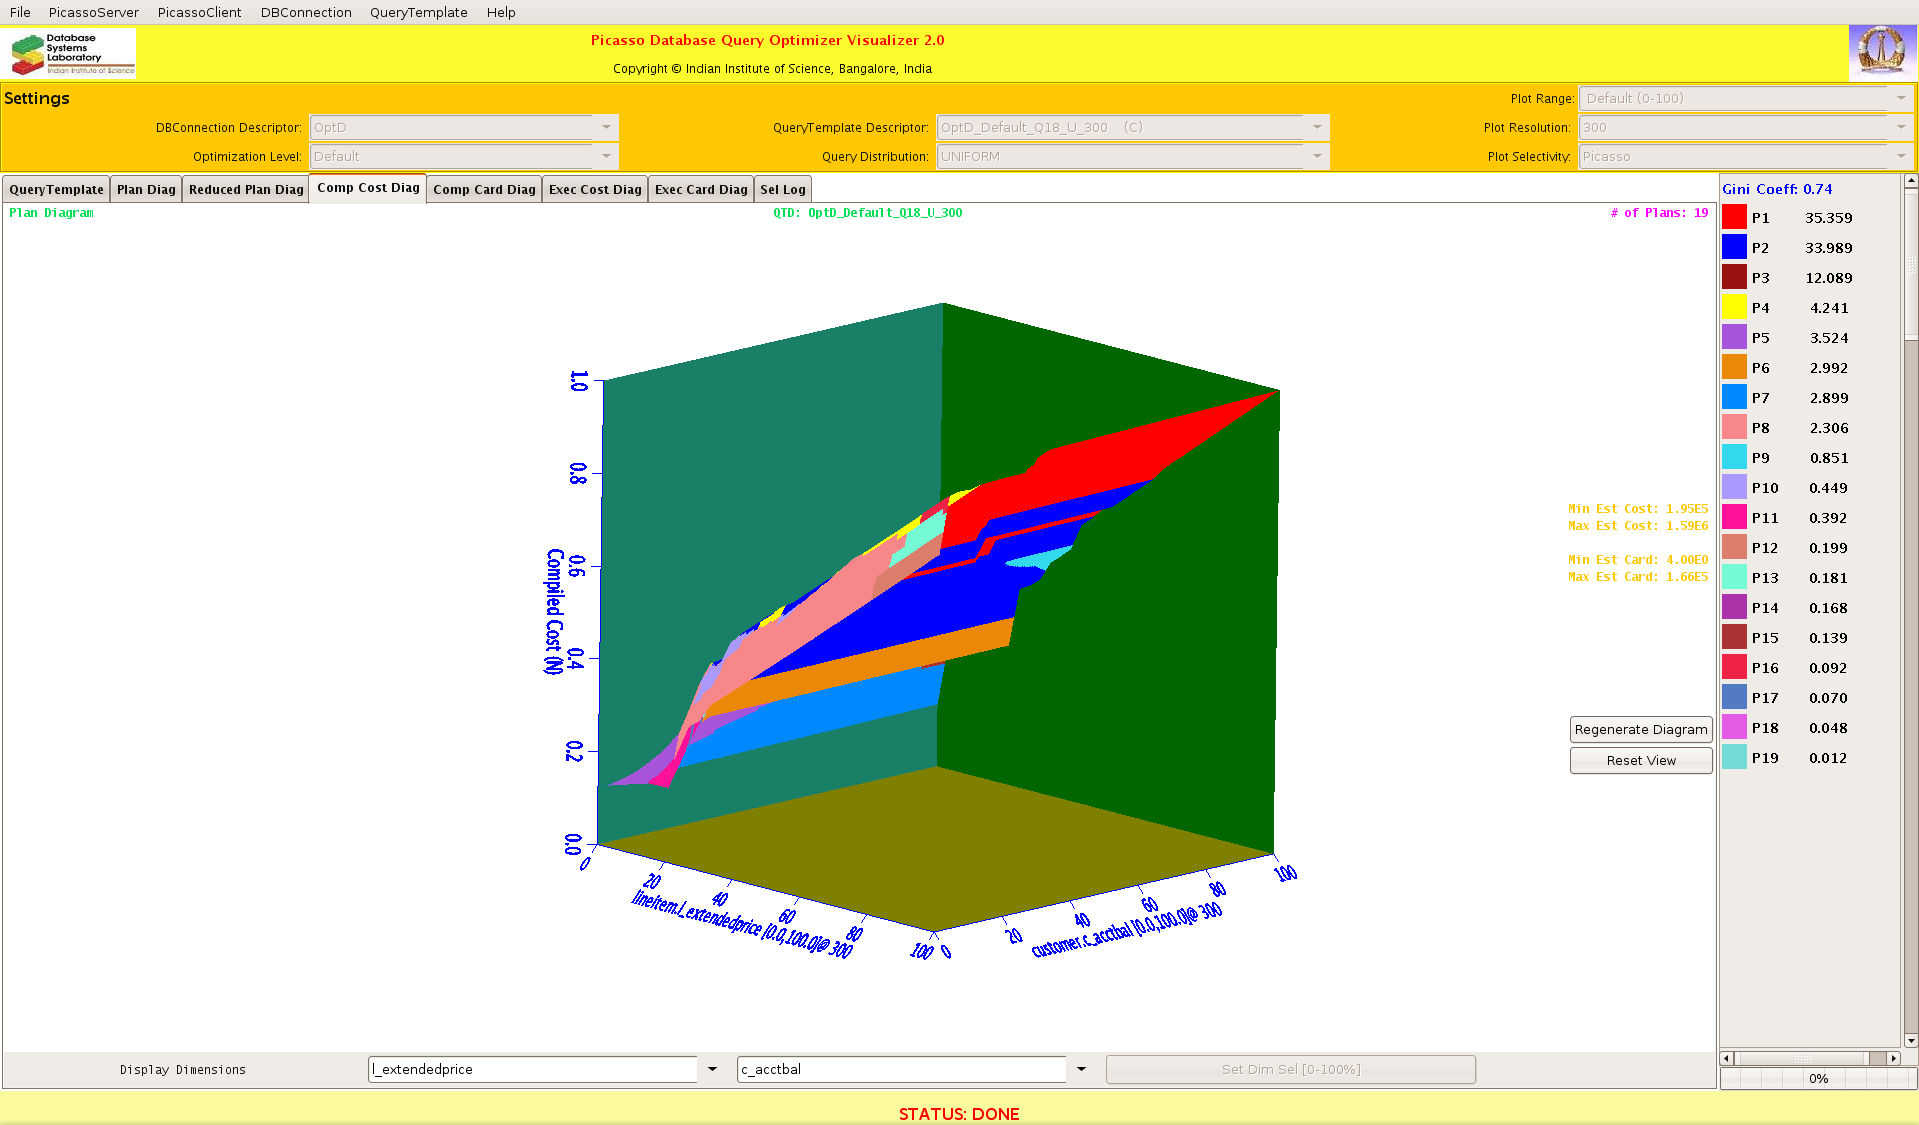Click the pink P8 plan color box
This screenshot has height=1125, width=1919.
(x=1734, y=427)
